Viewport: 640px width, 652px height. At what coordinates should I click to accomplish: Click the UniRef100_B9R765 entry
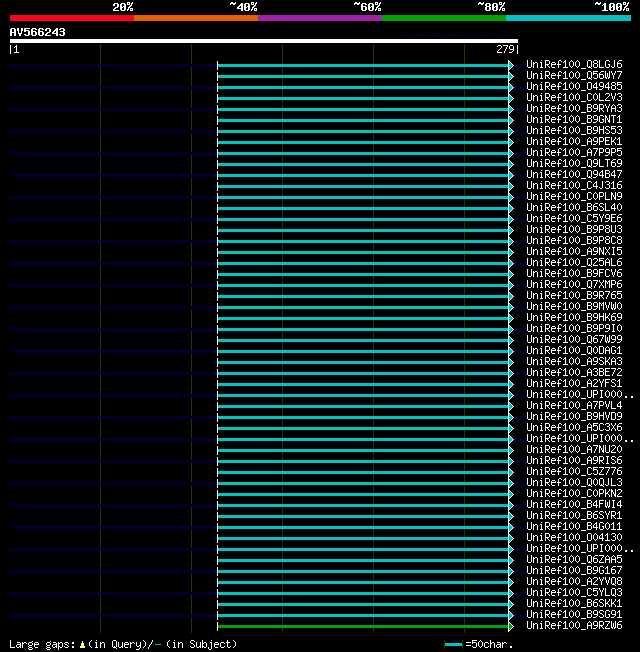point(574,296)
